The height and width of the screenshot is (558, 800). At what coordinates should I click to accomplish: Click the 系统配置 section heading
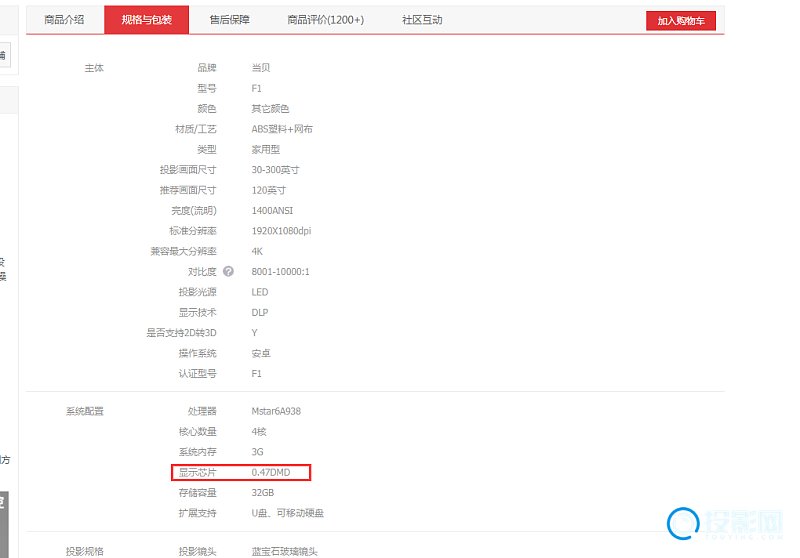pyautogui.click(x=85, y=411)
